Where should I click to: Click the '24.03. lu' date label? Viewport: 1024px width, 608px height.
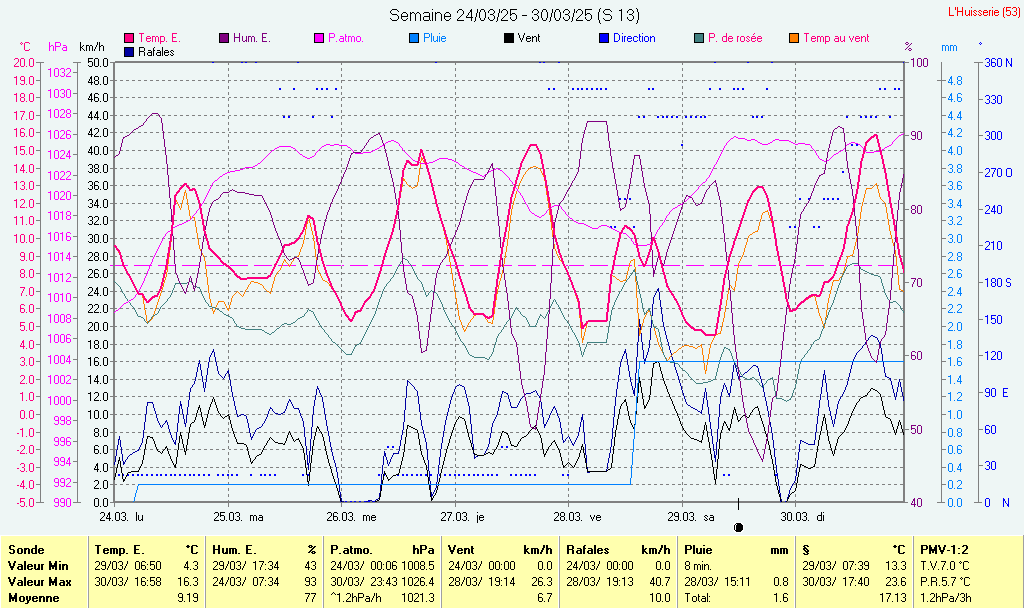121,517
